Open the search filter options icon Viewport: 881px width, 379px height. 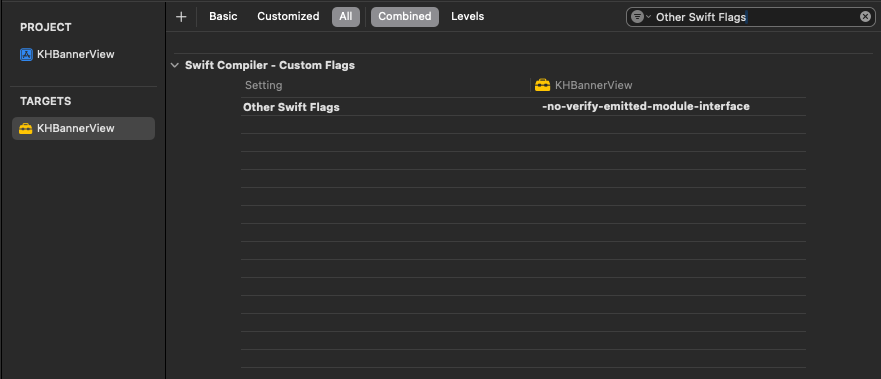(640, 17)
